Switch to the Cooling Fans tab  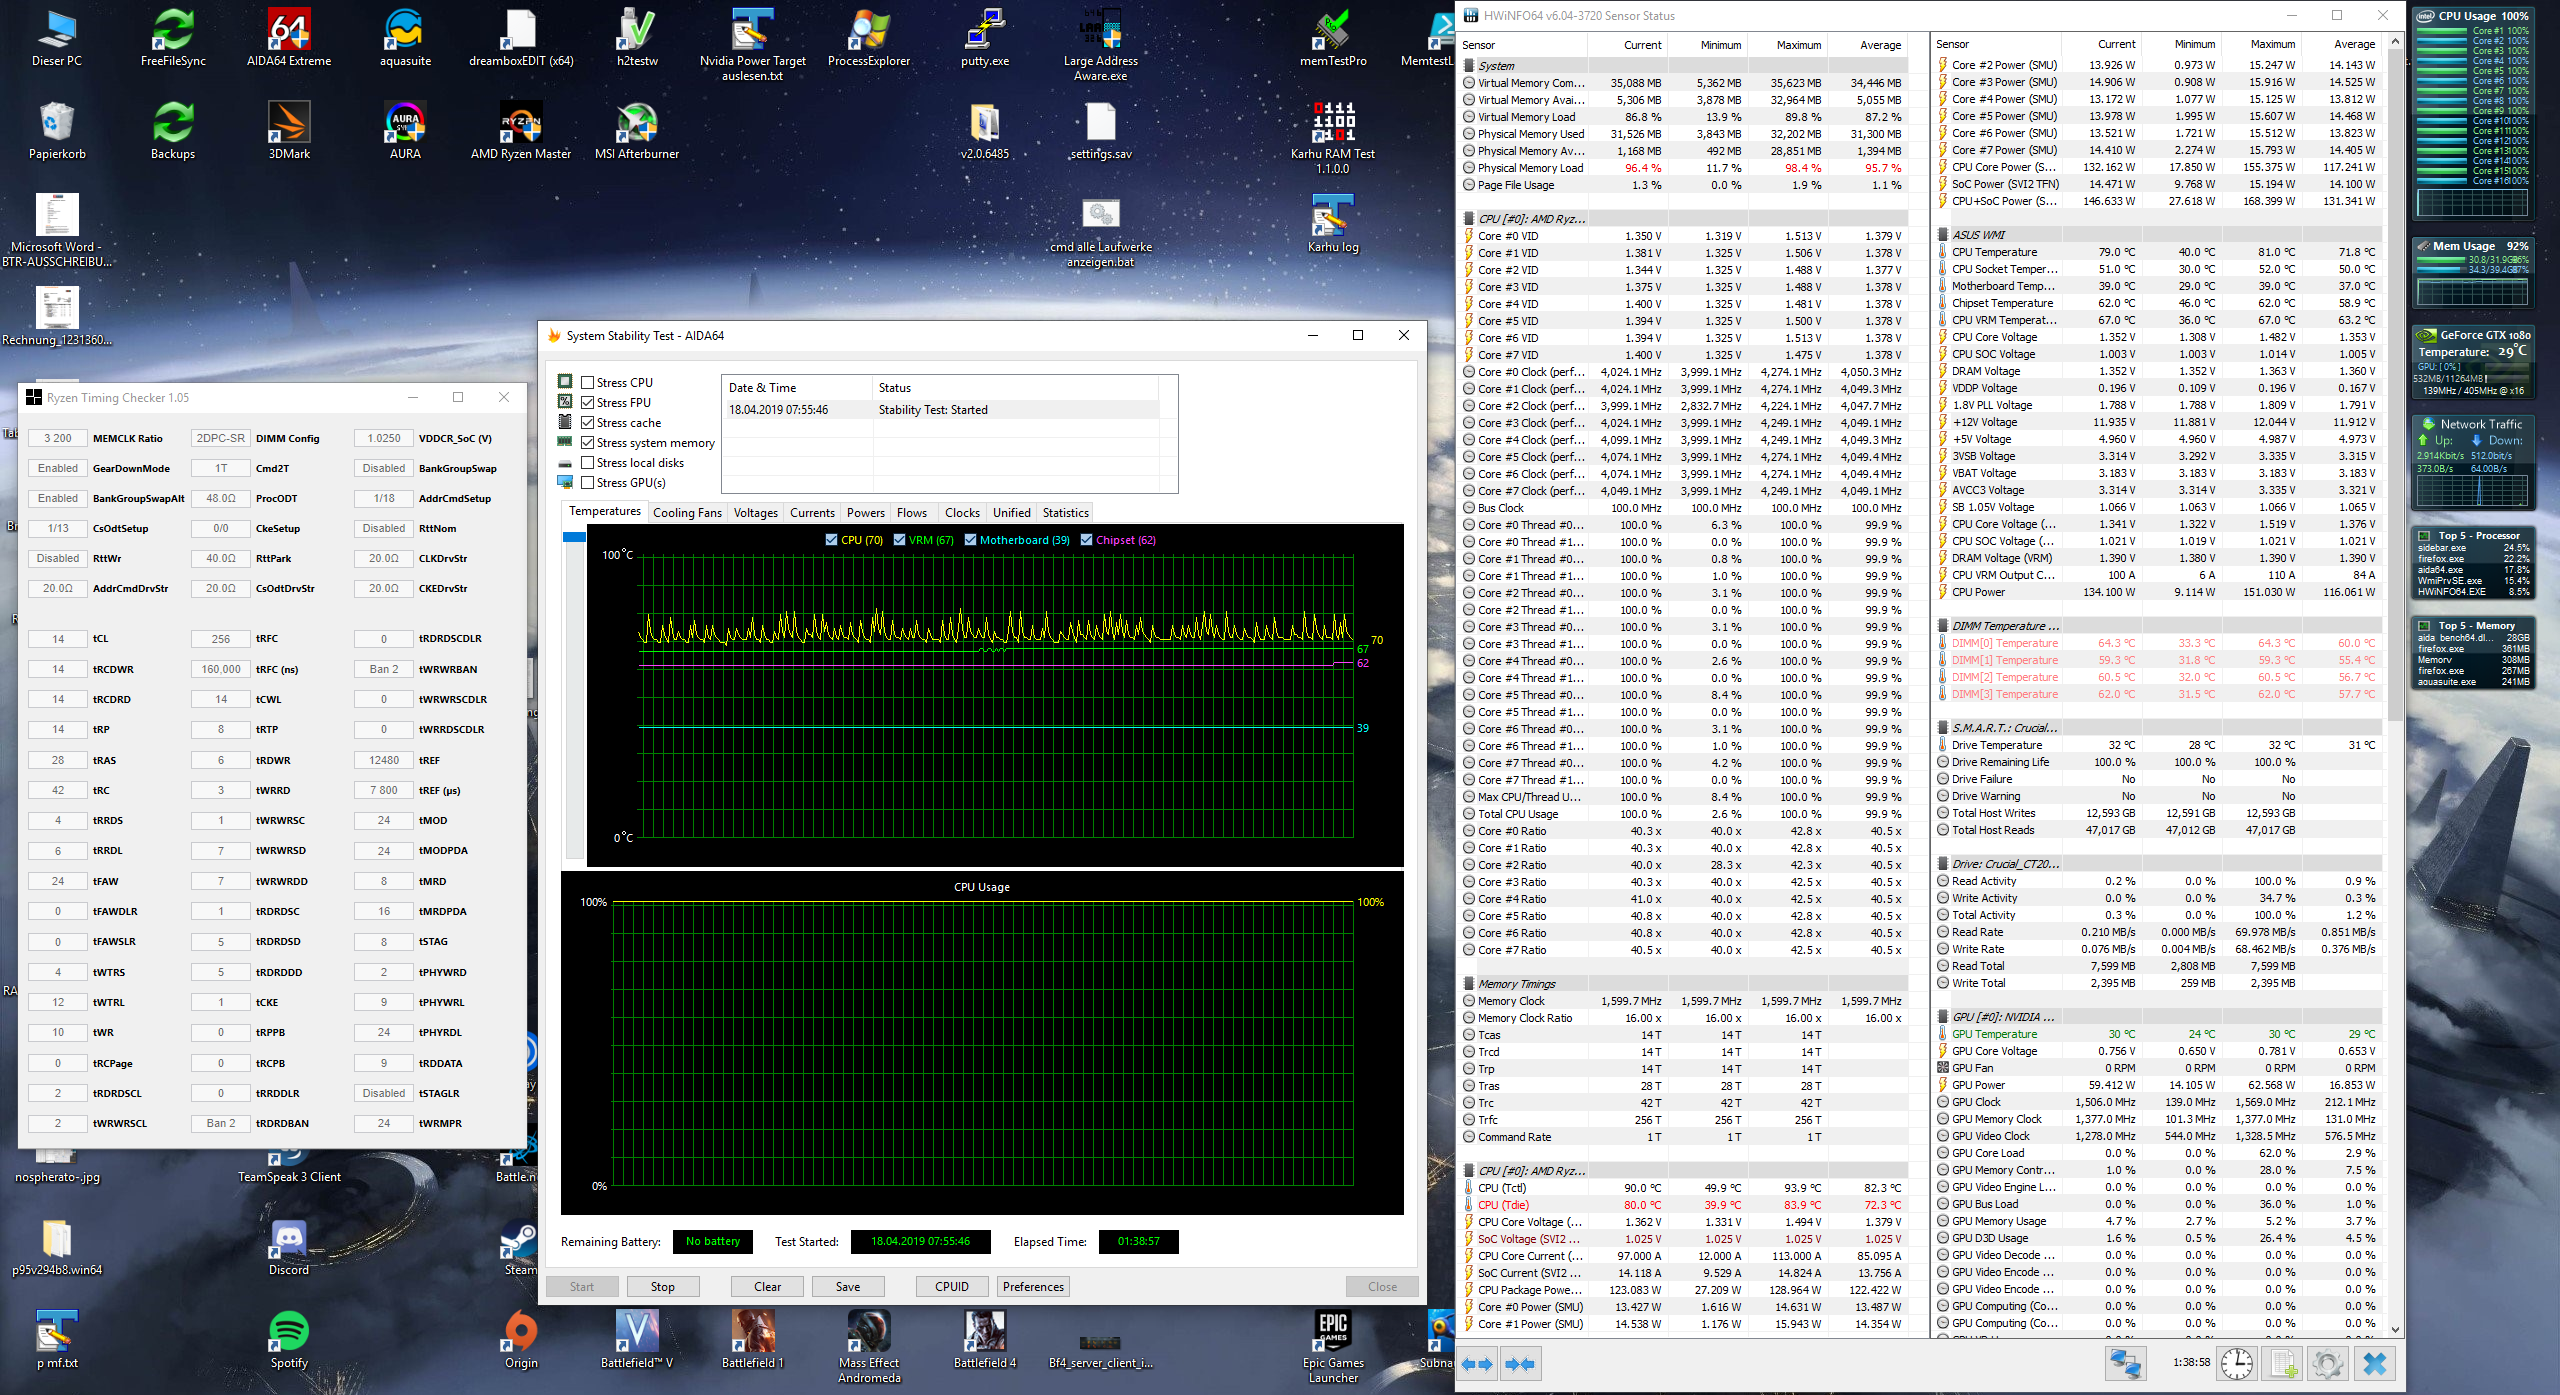click(687, 513)
